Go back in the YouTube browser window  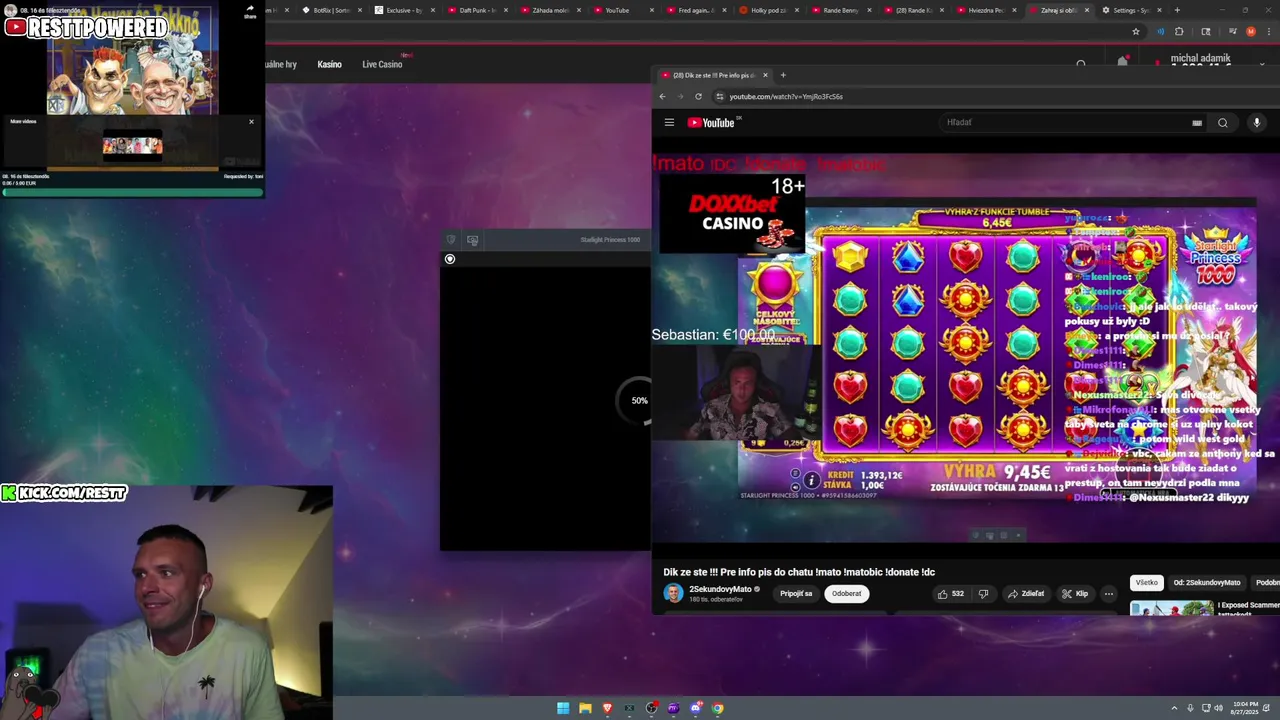(661, 97)
